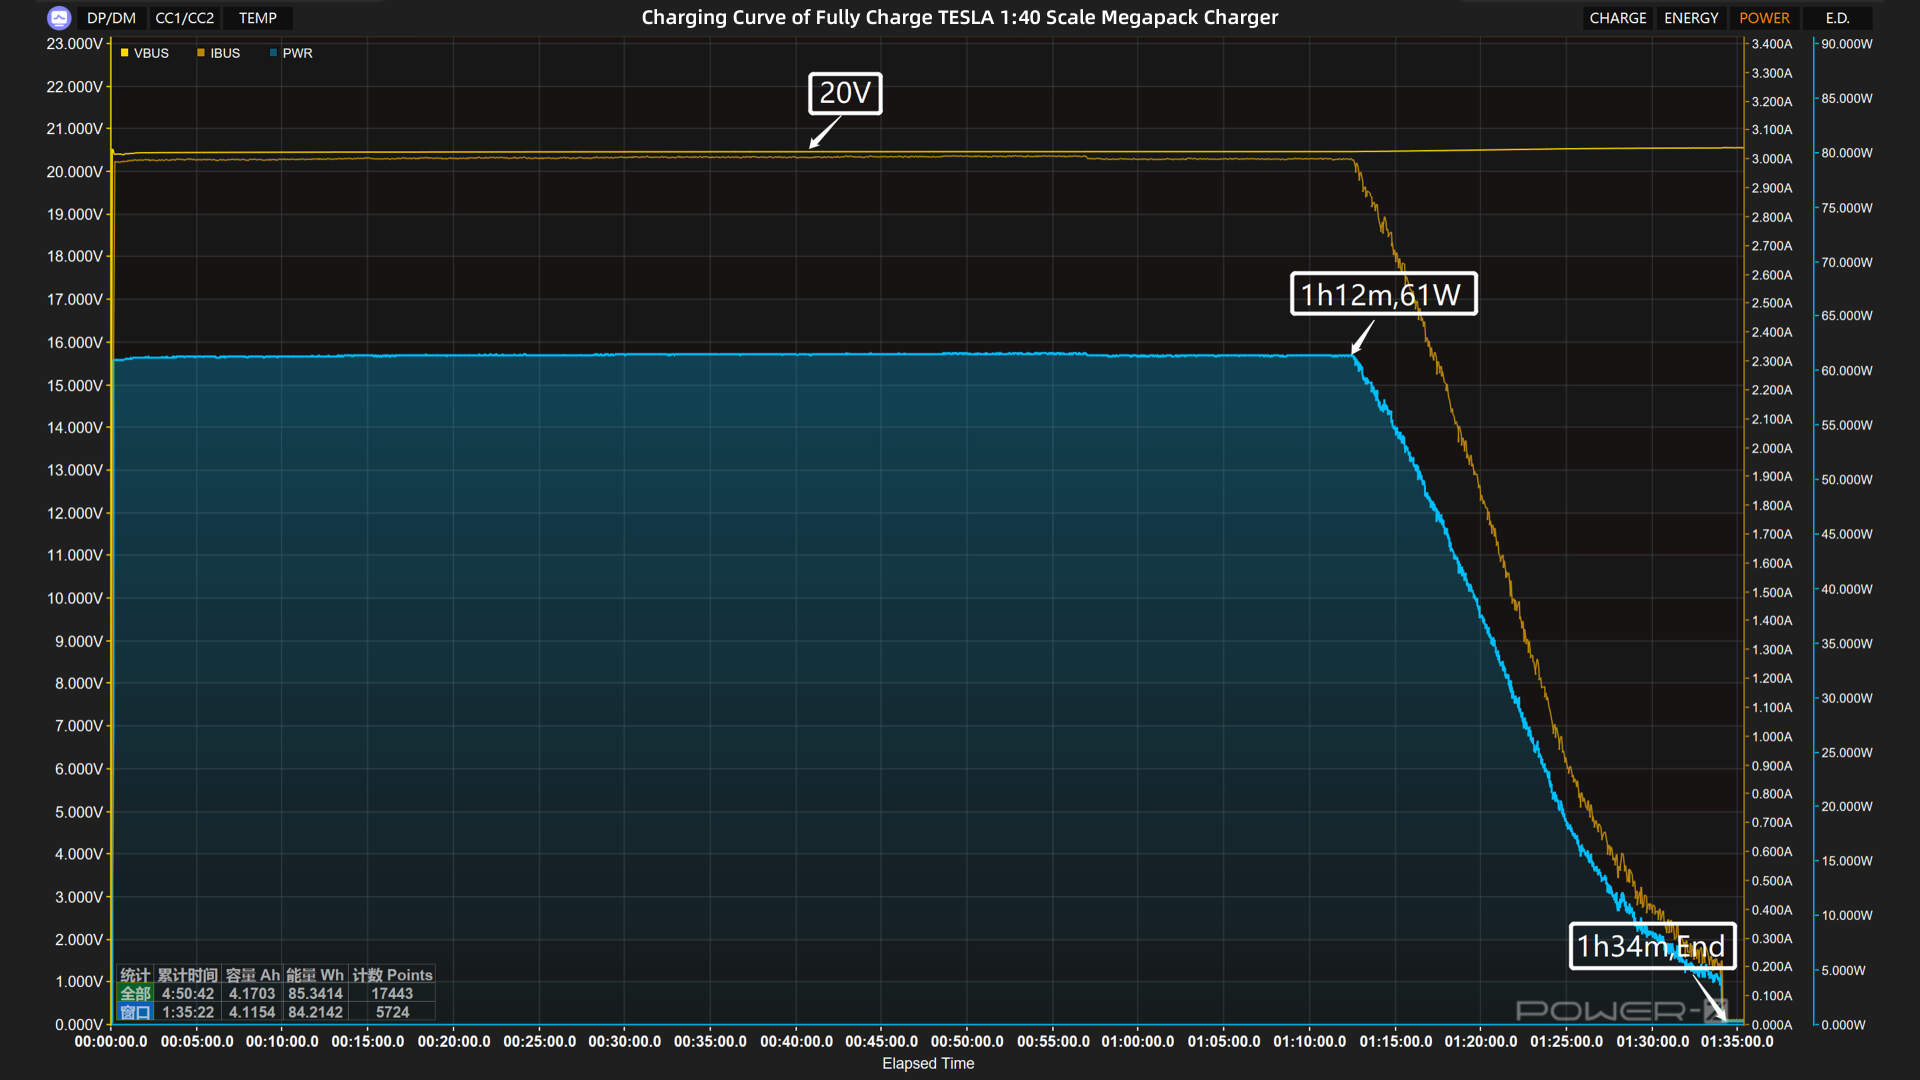The height and width of the screenshot is (1080, 1920).
Task: Toggle the TEMP curve display
Action: [258, 18]
